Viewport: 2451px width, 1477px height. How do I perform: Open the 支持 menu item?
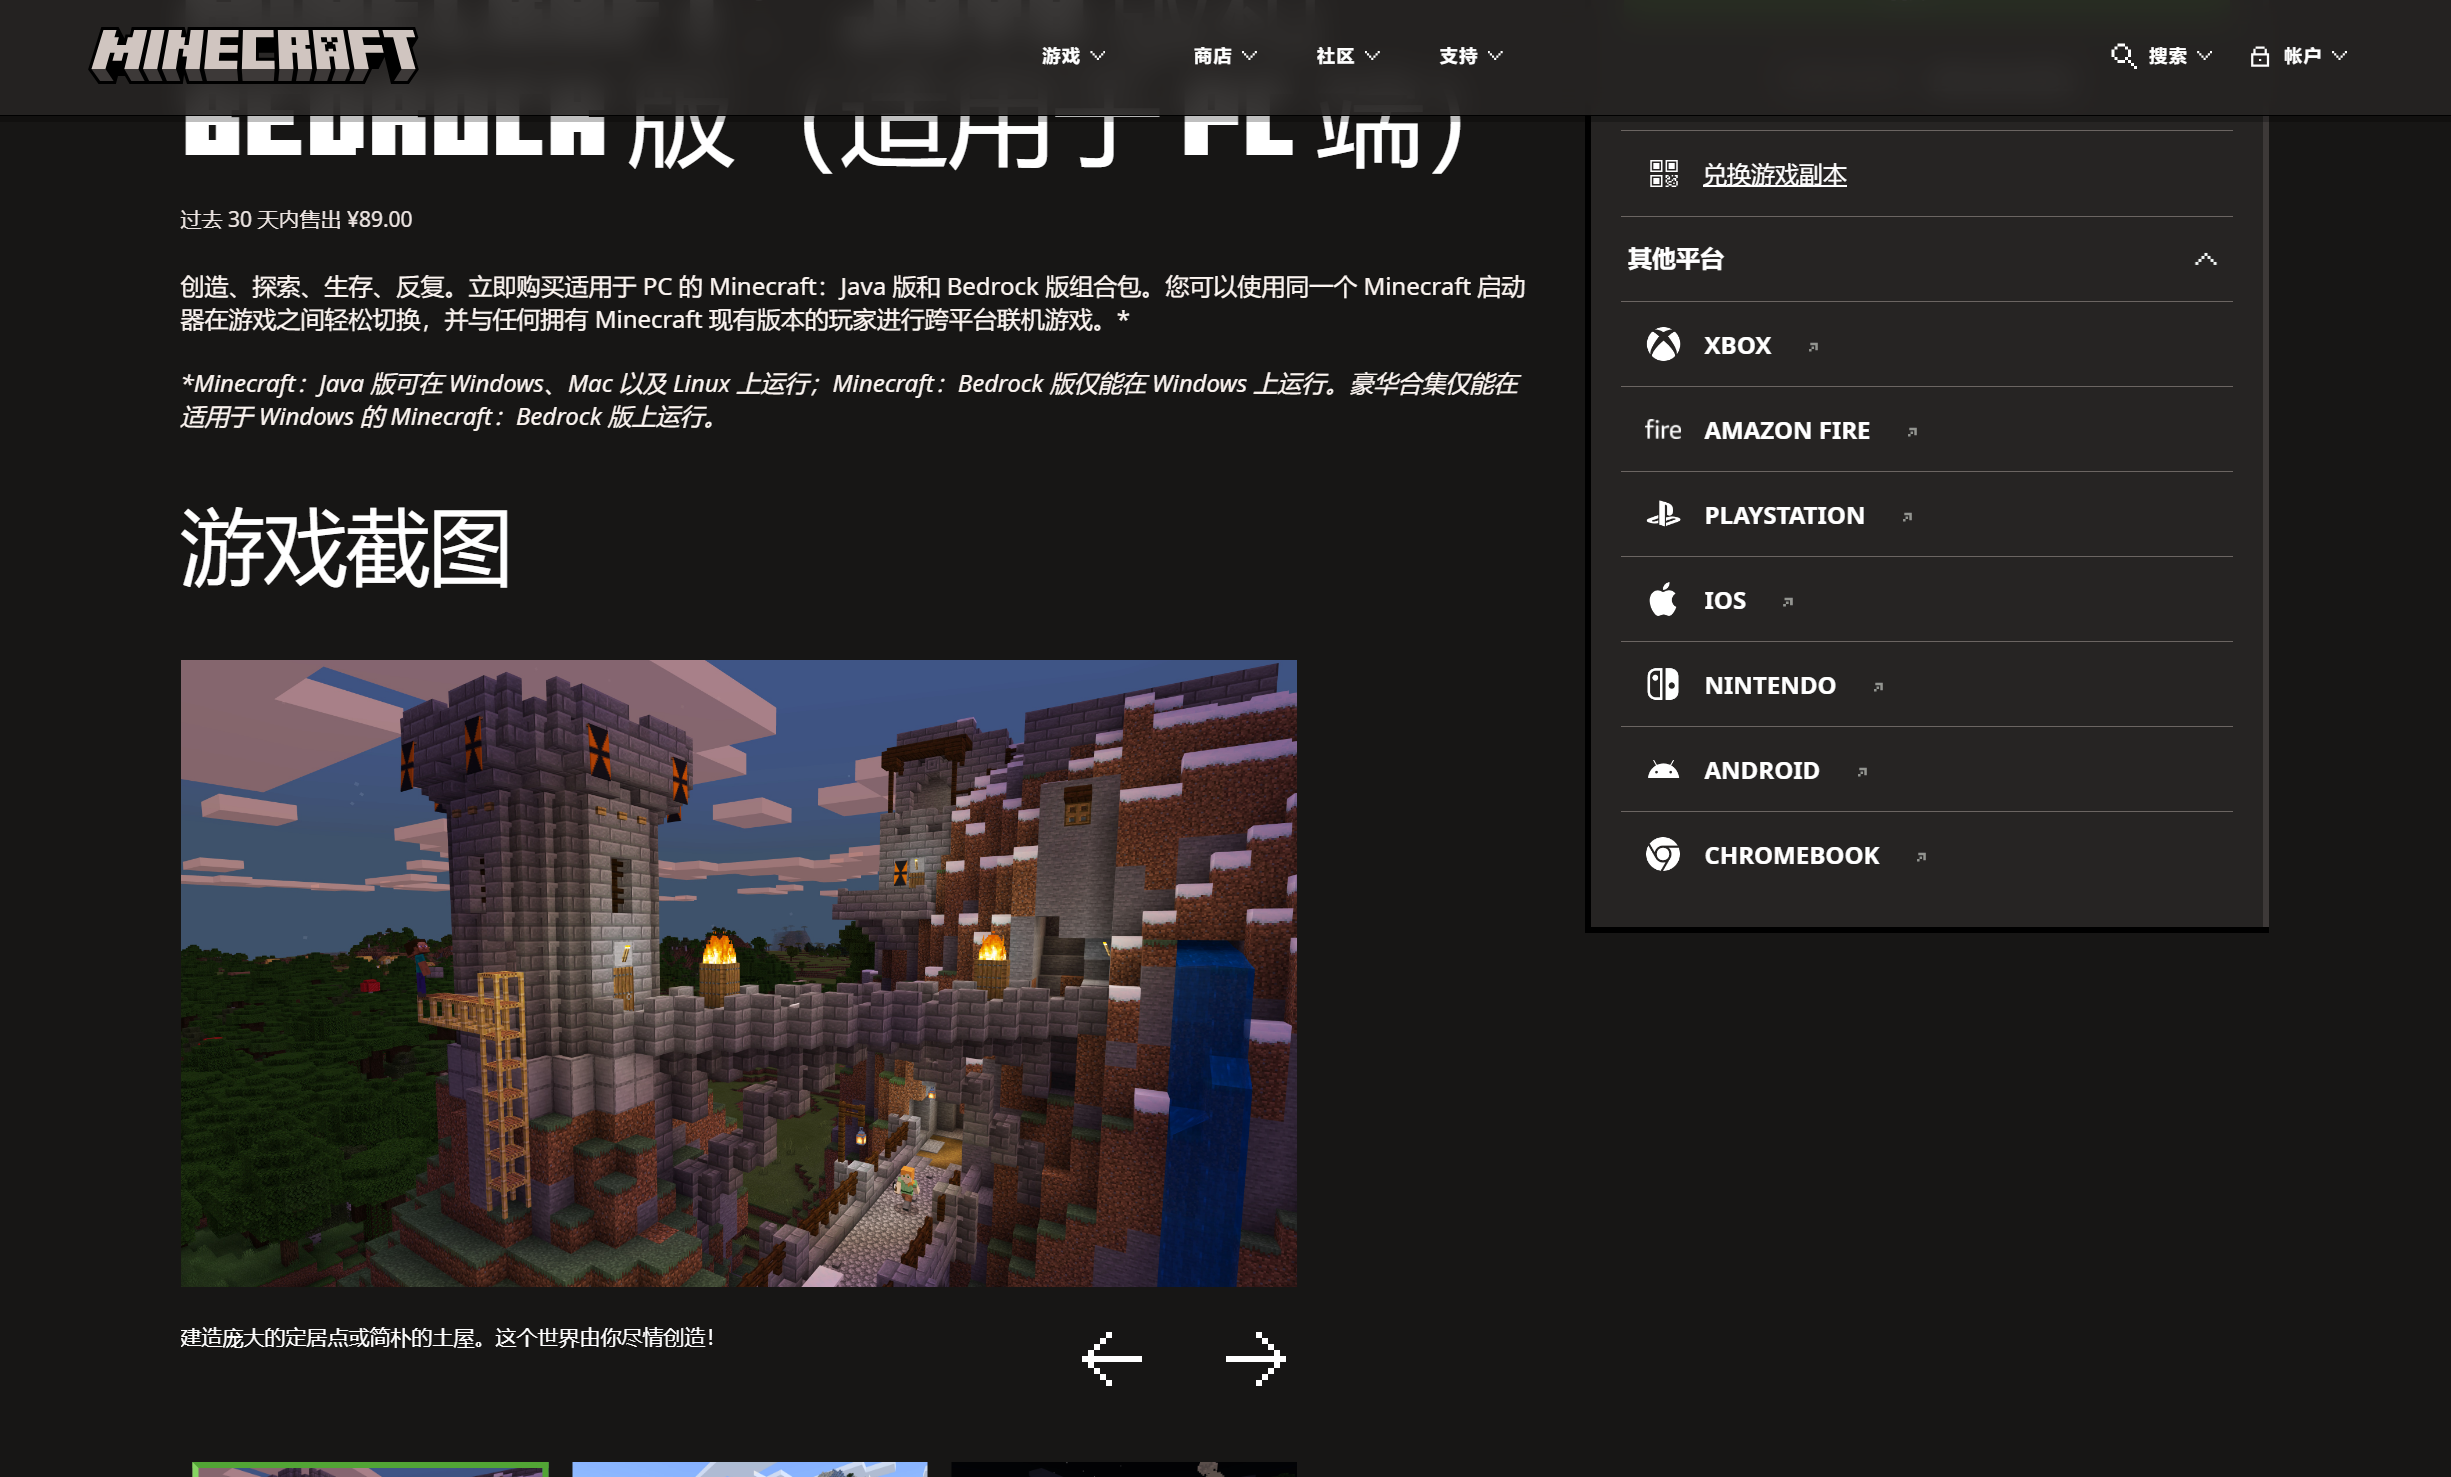pyautogui.click(x=1470, y=56)
